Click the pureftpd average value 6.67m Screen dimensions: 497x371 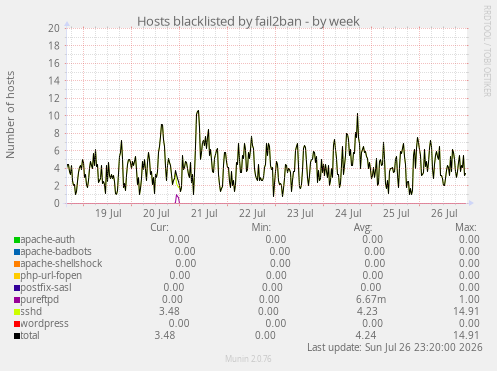coord(371,299)
